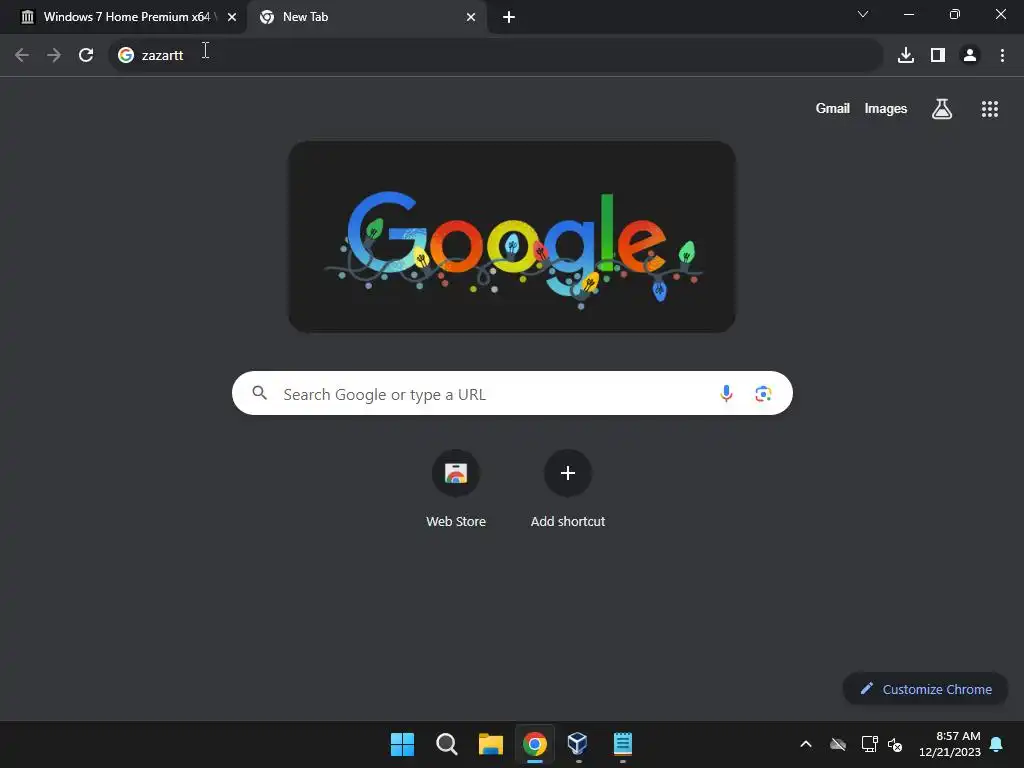Reload the current page
The width and height of the screenshot is (1024, 768).
pyautogui.click(x=86, y=55)
